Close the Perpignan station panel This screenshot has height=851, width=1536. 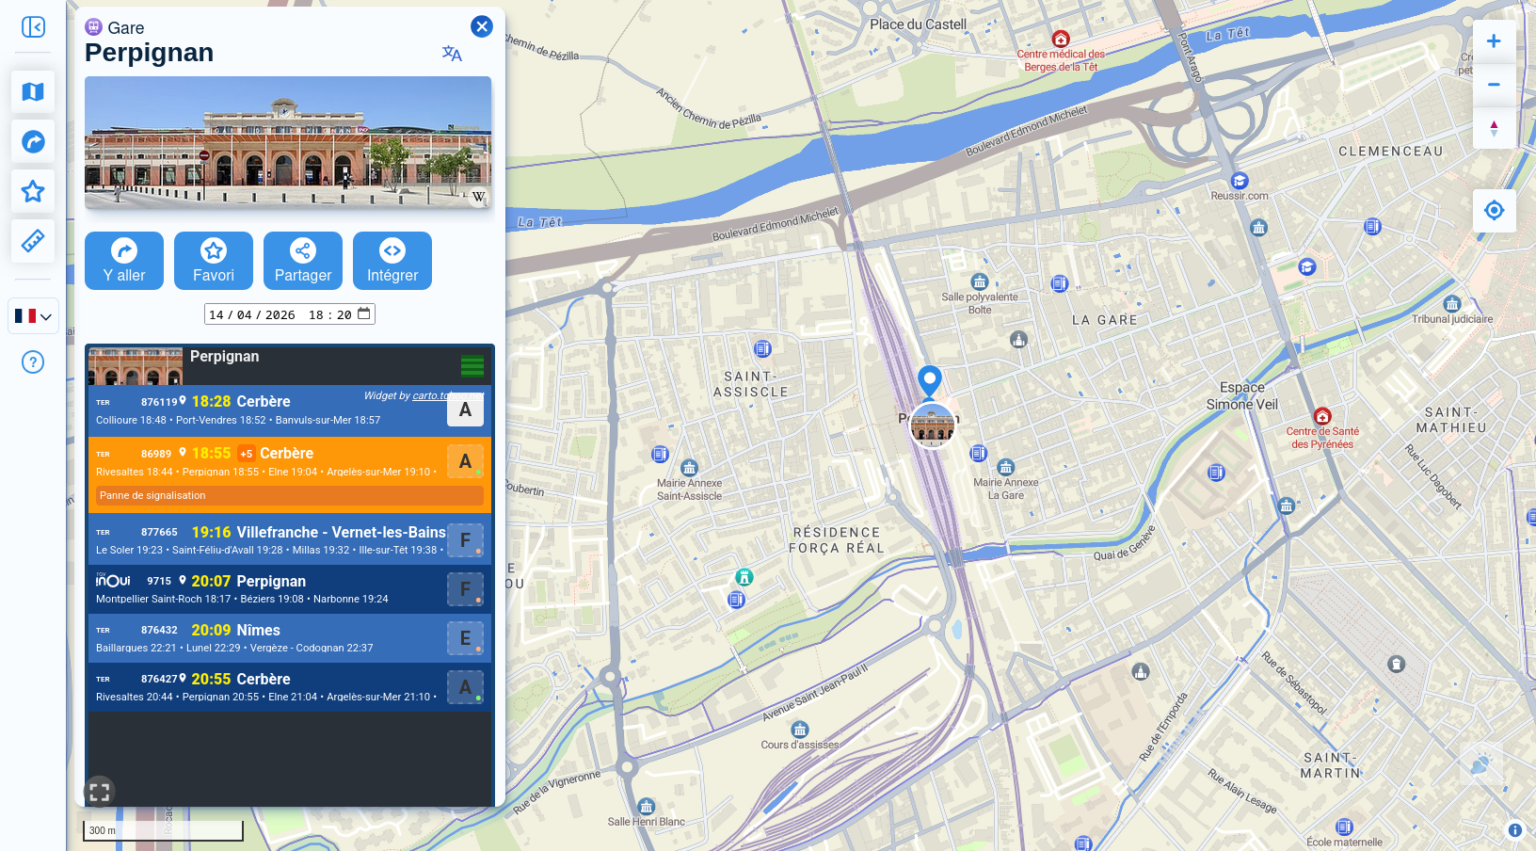click(482, 27)
